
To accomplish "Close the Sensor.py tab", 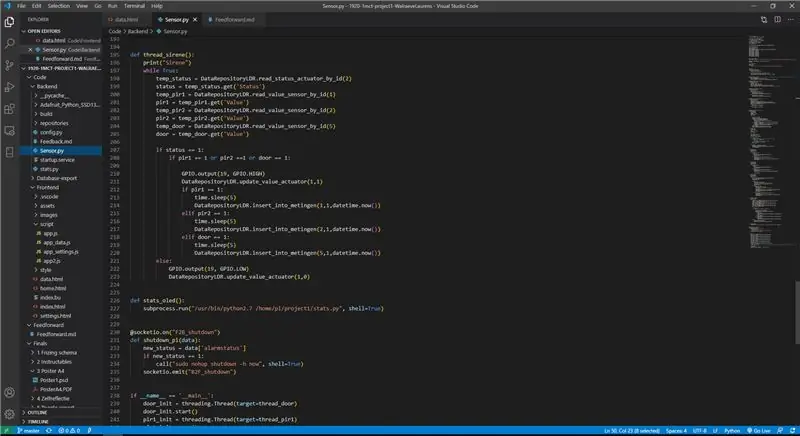I will 195,19.
